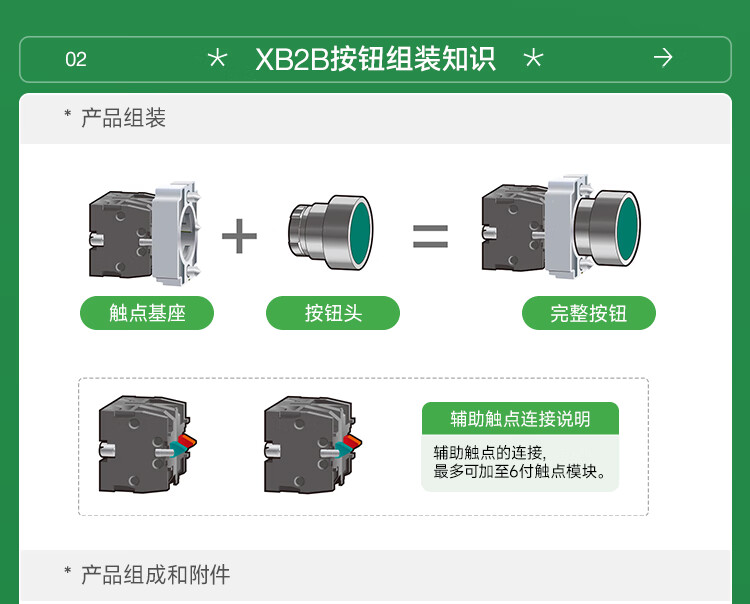Screen dimensions: 750x604
Task: Click the left asterisk beside XB2B title
Action: click(217, 59)
